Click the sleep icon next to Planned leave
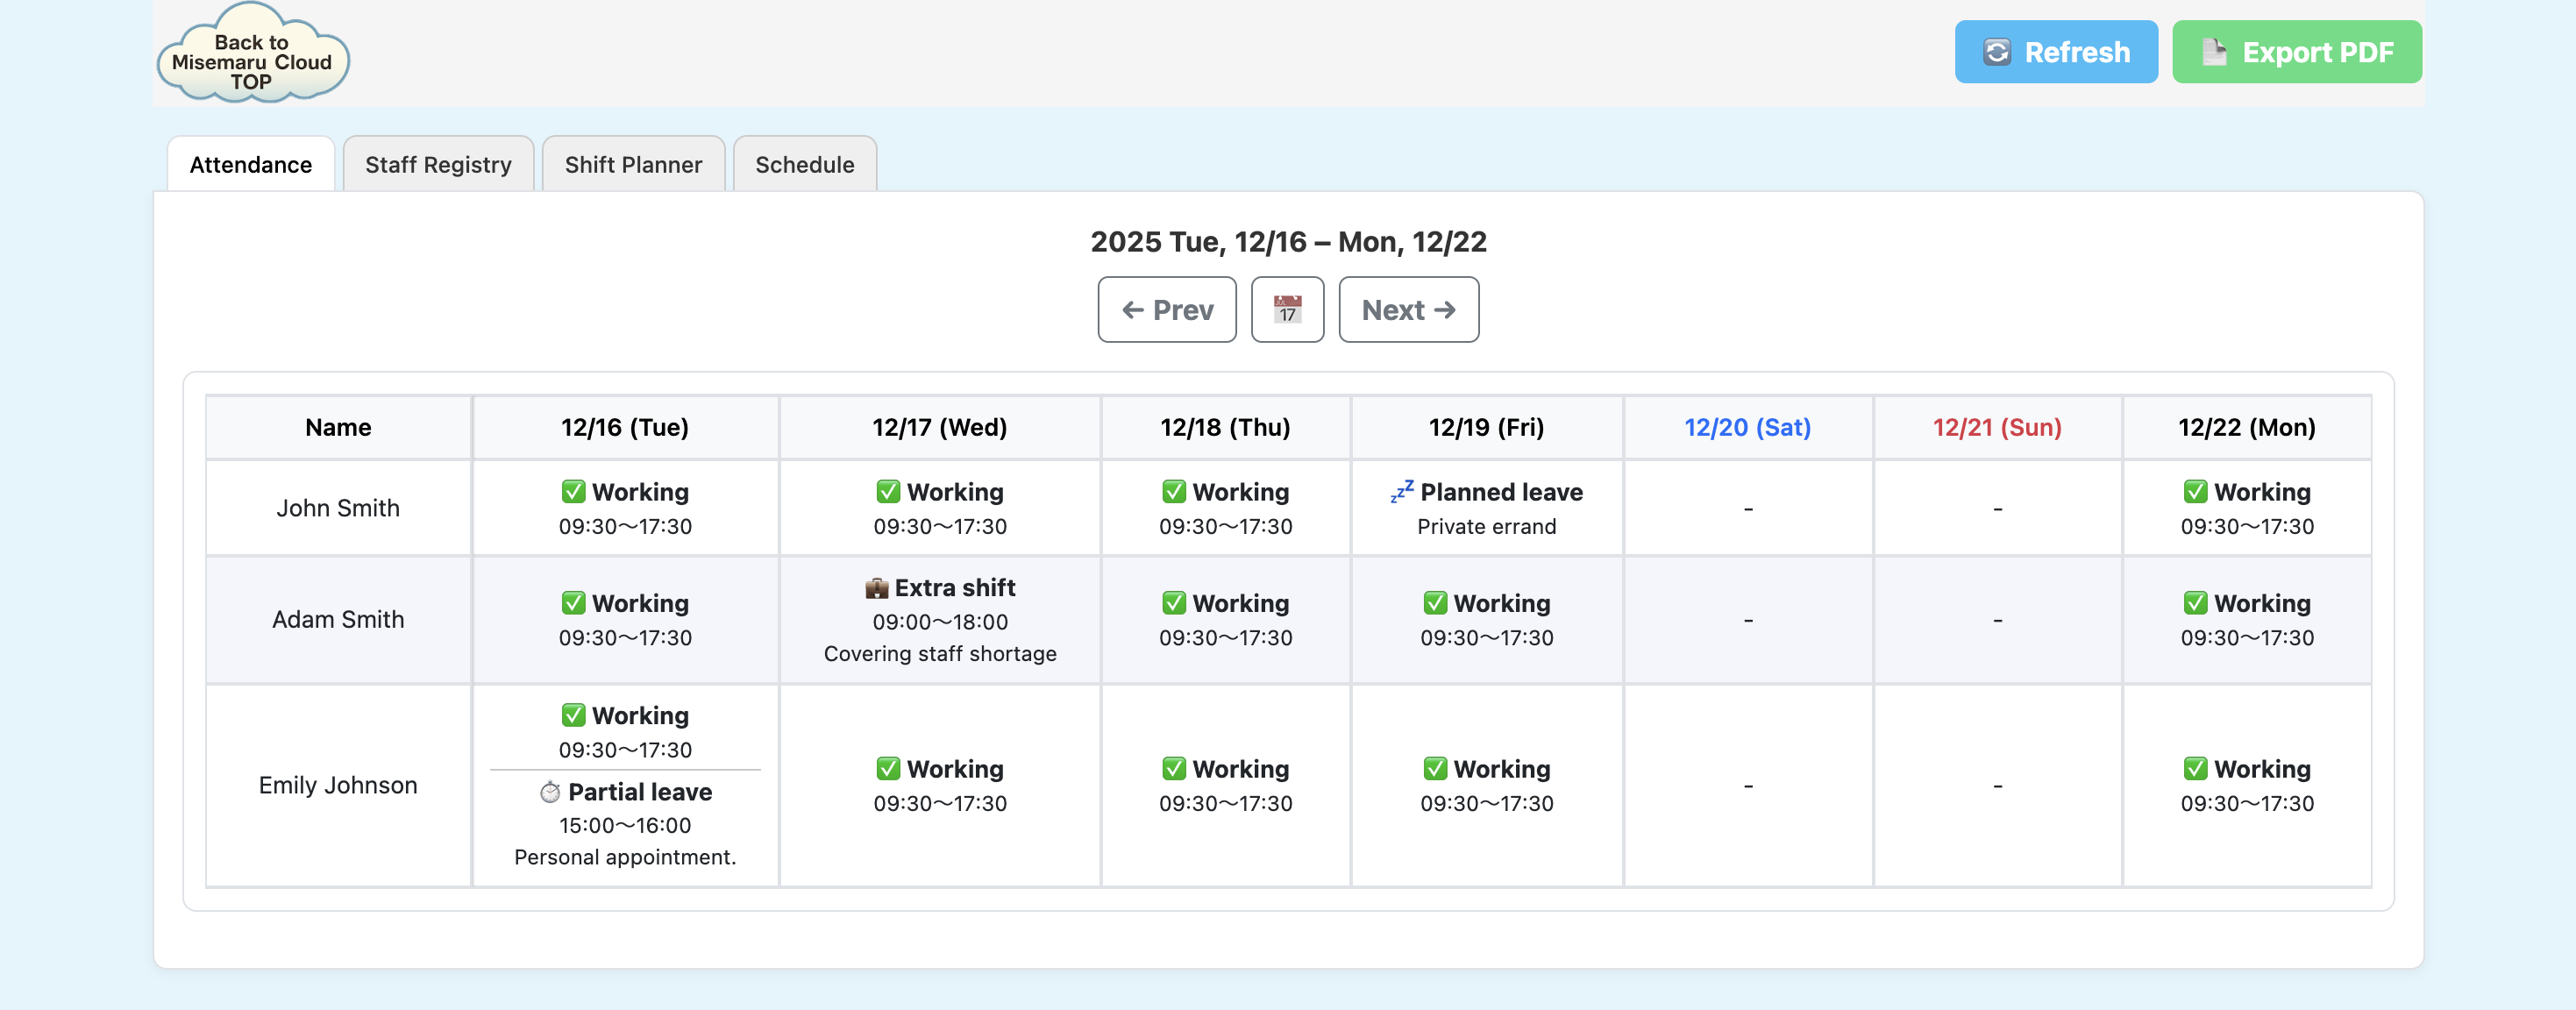This screenshot has height=1010, width=2576. coord(1401,491)
